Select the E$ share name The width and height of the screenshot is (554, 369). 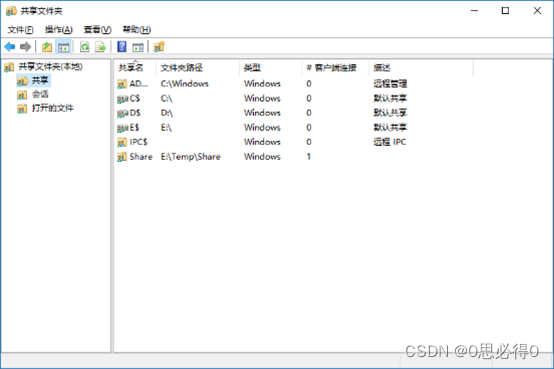134,127
